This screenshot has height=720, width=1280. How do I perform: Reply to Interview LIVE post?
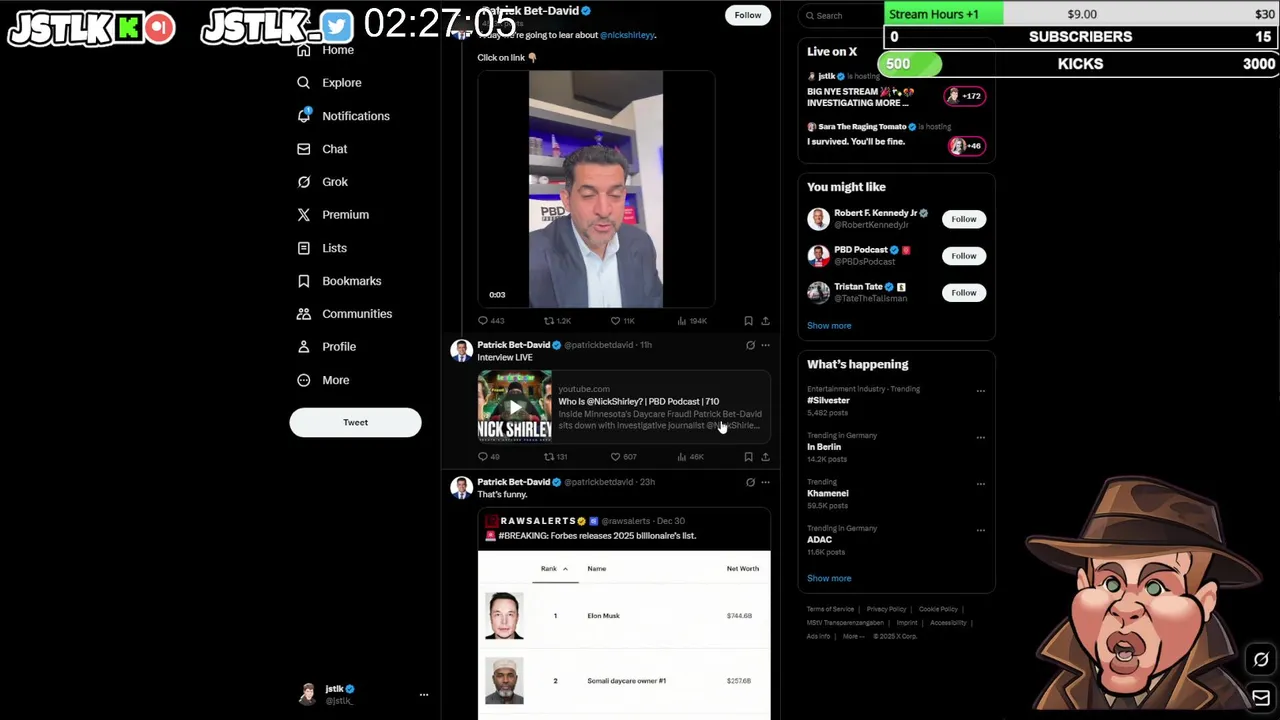click(x=489, y=457)
